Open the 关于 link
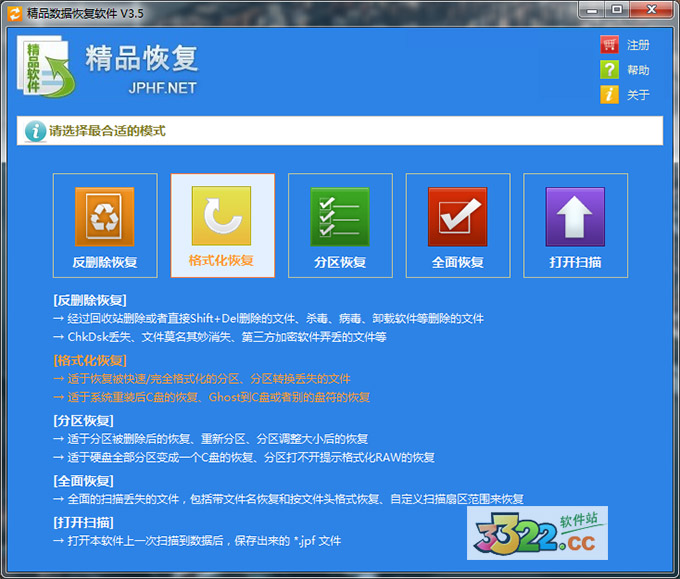The width and height of the screenshot is (680, 579). (638, 95)
